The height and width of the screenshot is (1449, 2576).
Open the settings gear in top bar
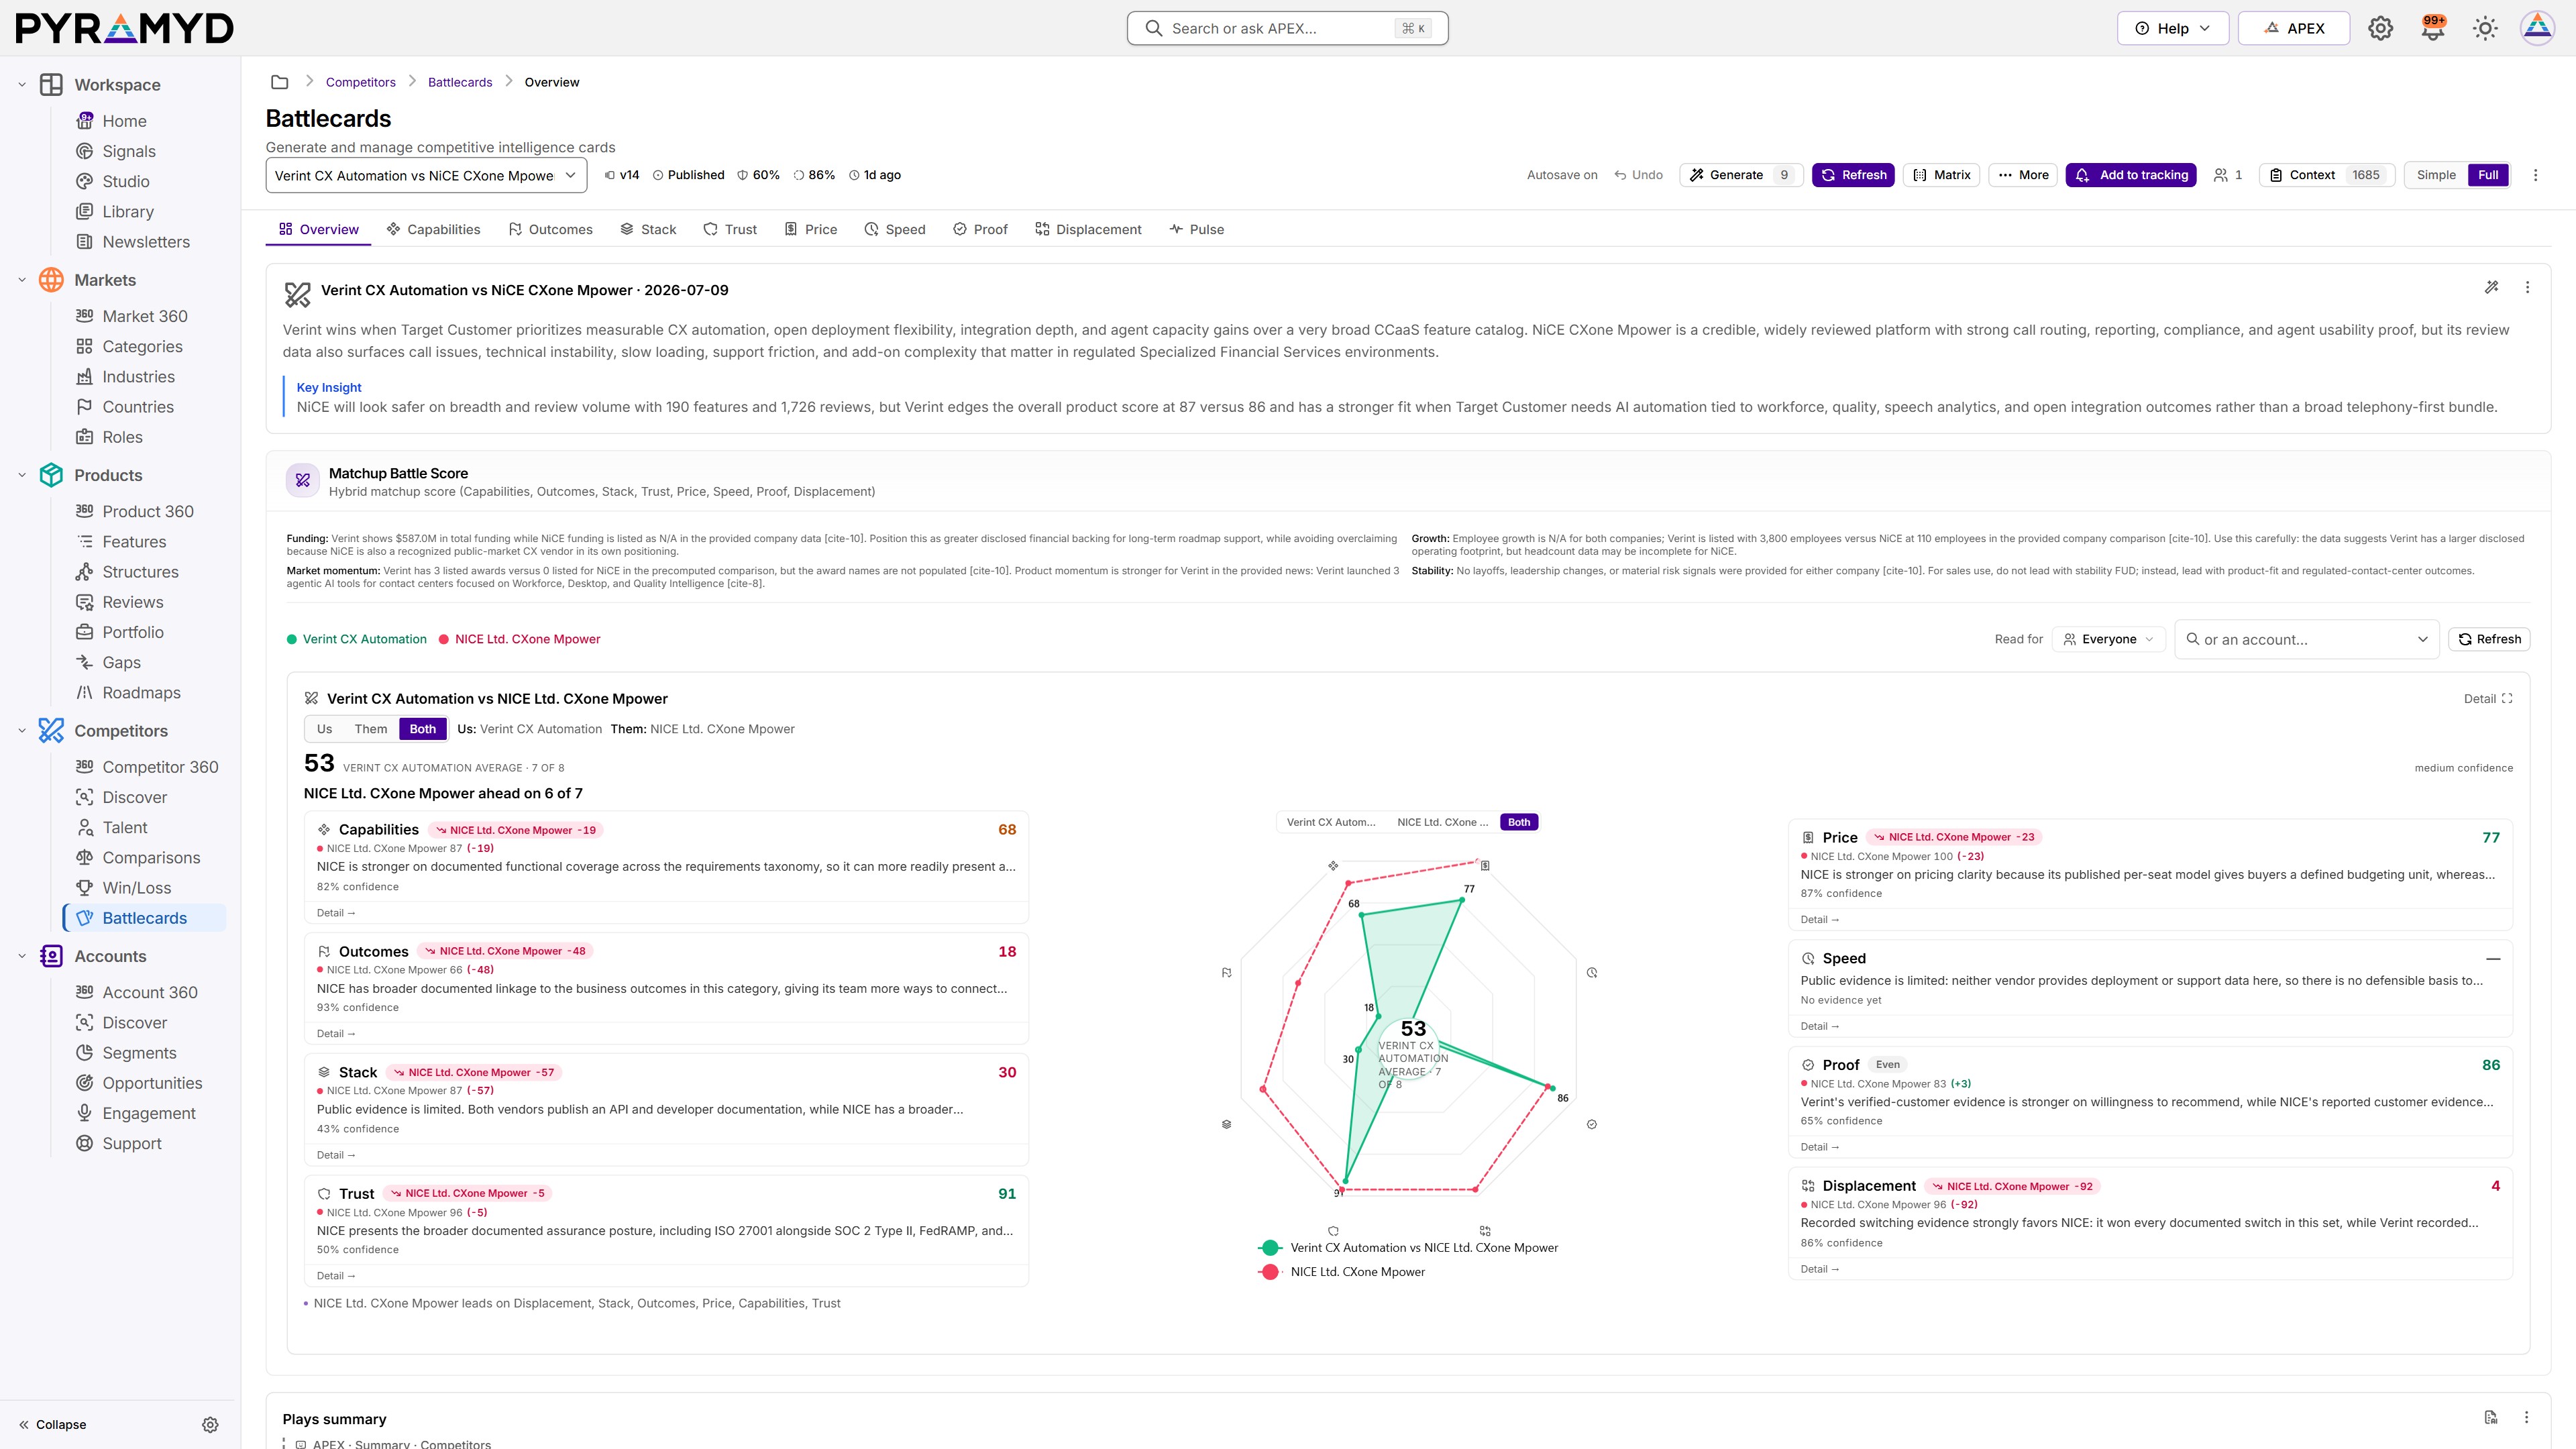coord(2380,28)
